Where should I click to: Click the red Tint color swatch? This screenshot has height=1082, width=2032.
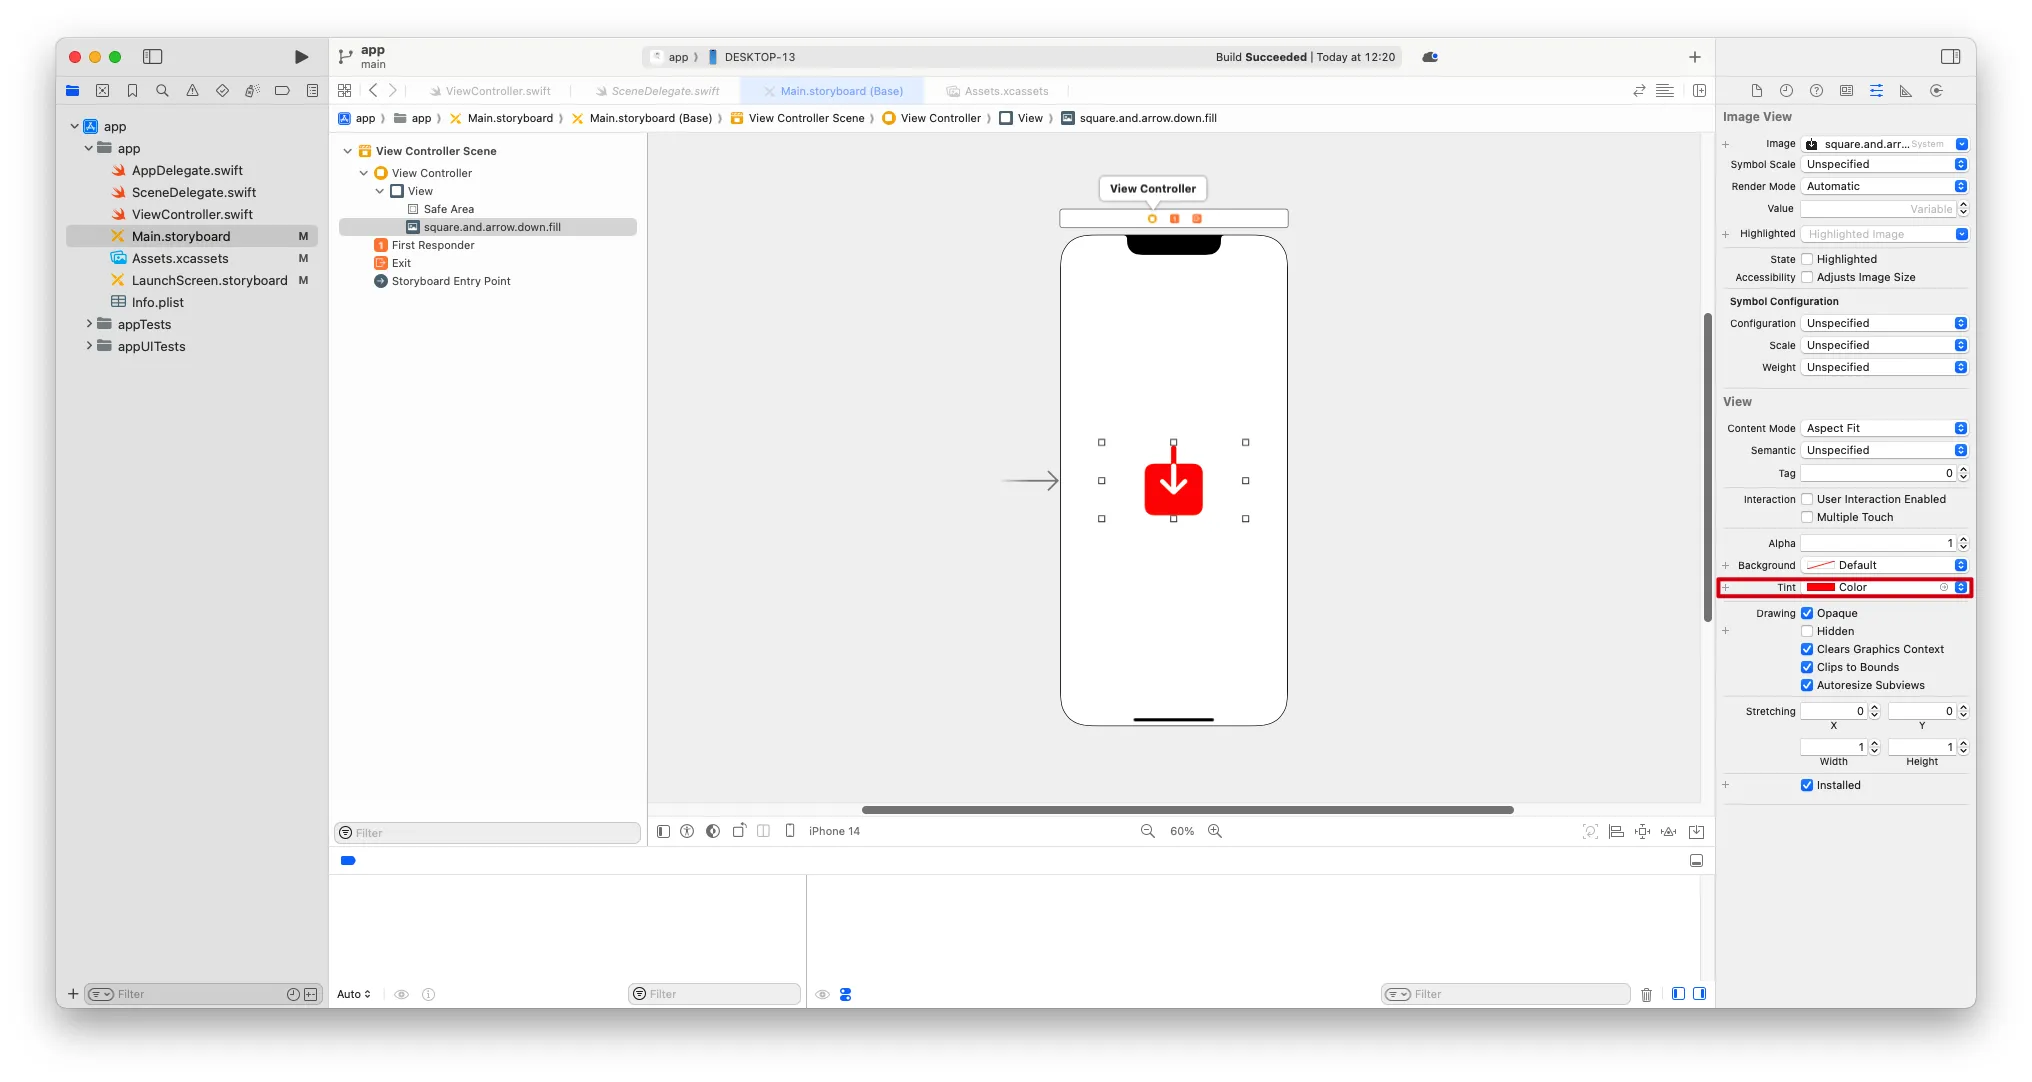1820,587
